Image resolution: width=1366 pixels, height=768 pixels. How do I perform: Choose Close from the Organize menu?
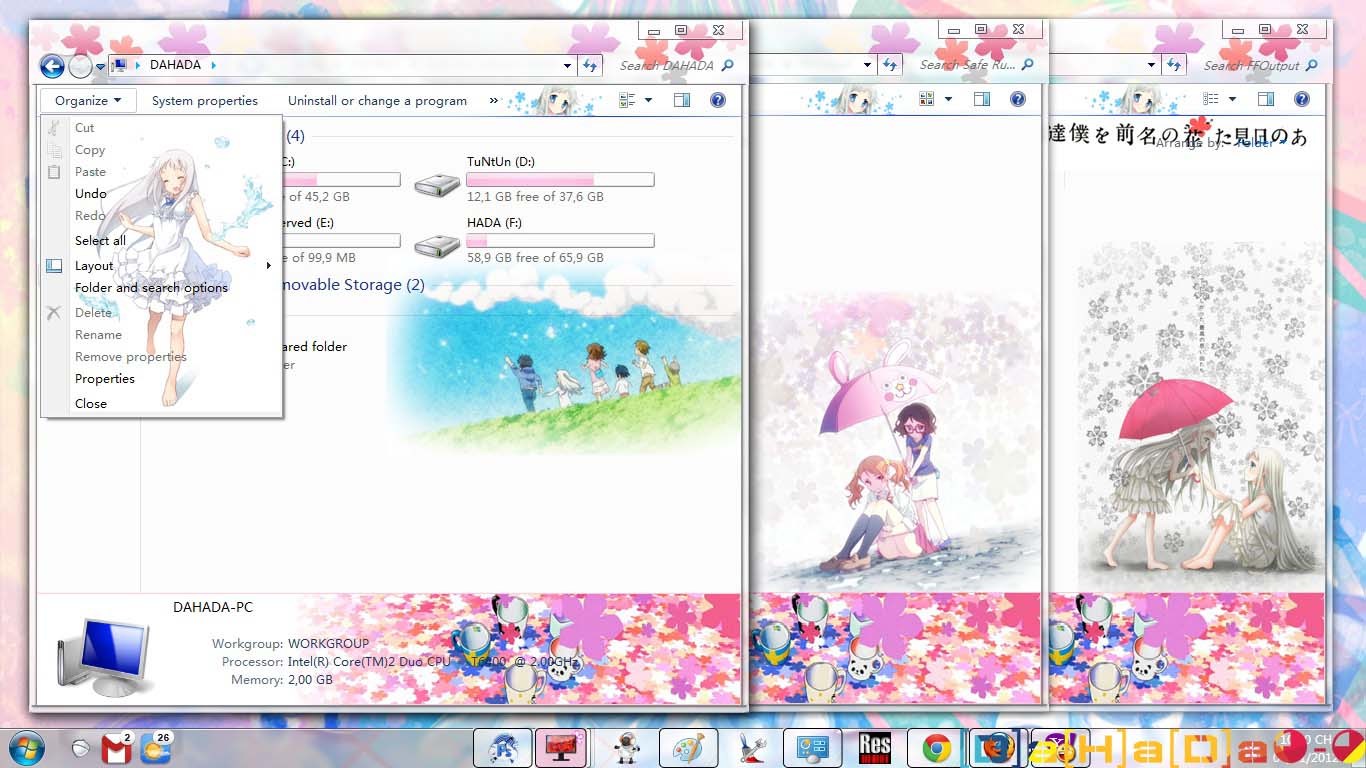pos(162,404)
